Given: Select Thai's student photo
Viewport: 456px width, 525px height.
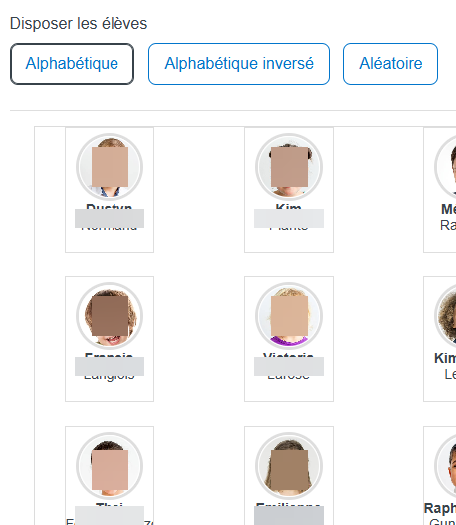Looking at the screenshot, I should tap(109, 466).
